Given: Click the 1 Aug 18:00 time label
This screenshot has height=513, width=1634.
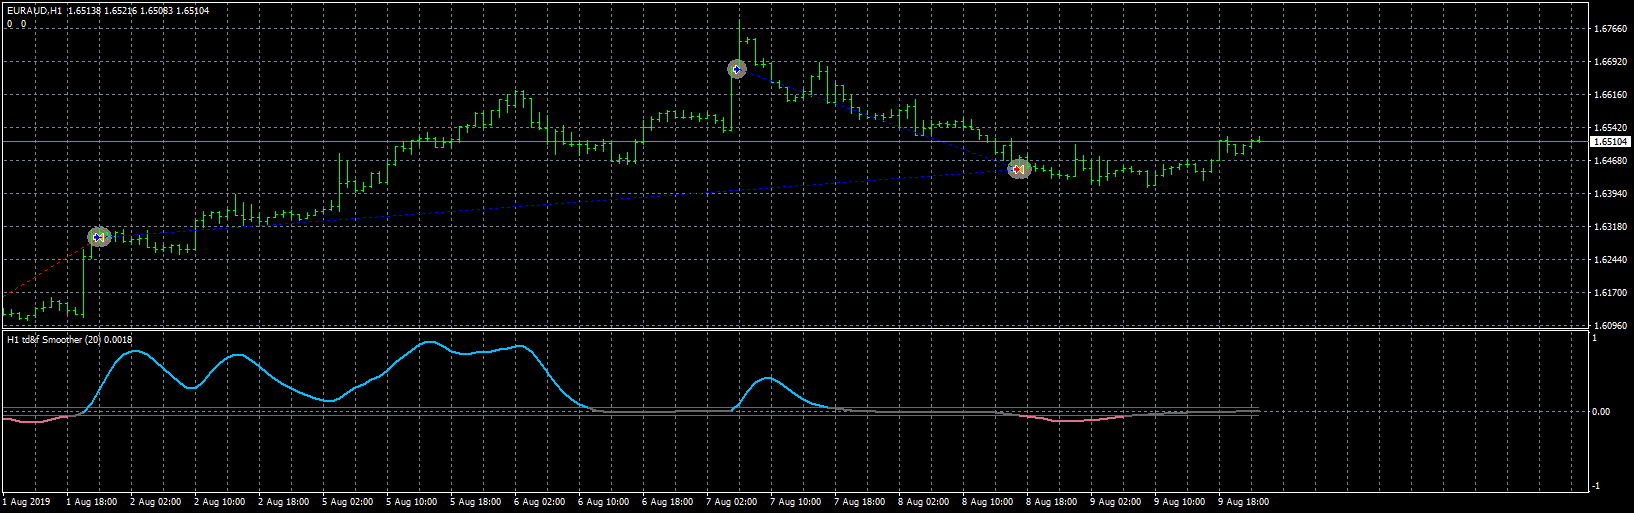Looking at the screenshot, I should click(x=92, y=502).
